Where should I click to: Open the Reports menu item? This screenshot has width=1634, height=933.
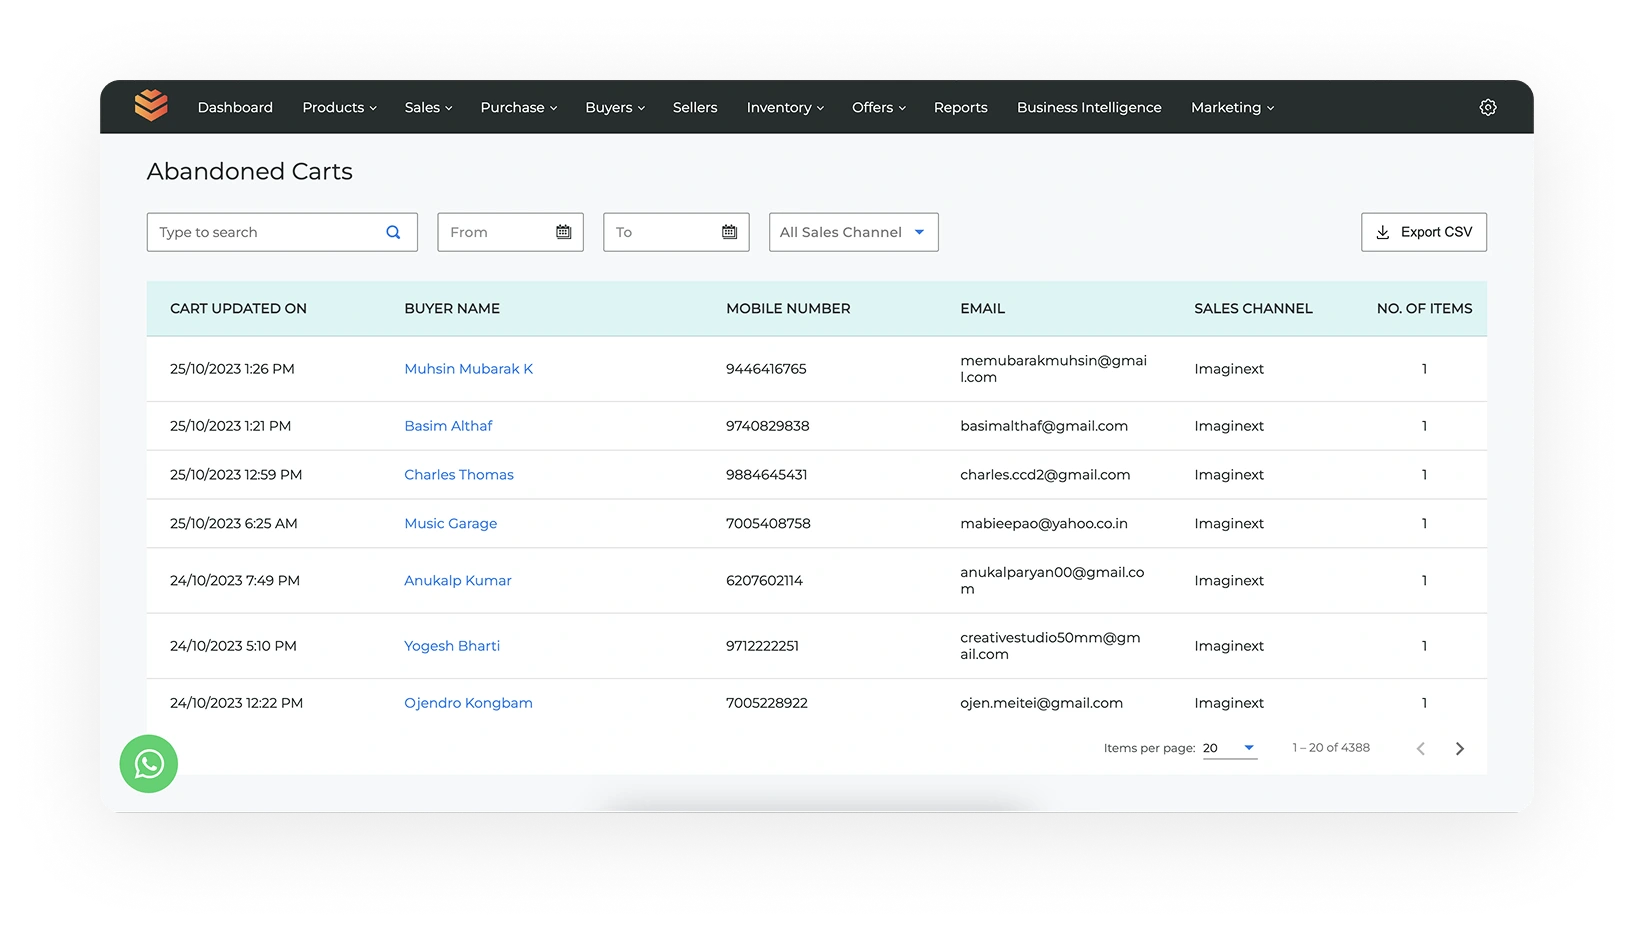961,107
